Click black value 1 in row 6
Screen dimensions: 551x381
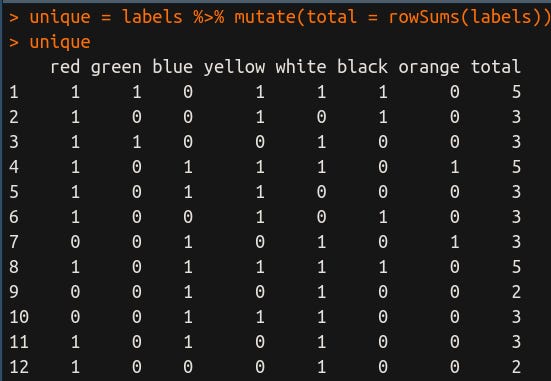tap(383, 217)
